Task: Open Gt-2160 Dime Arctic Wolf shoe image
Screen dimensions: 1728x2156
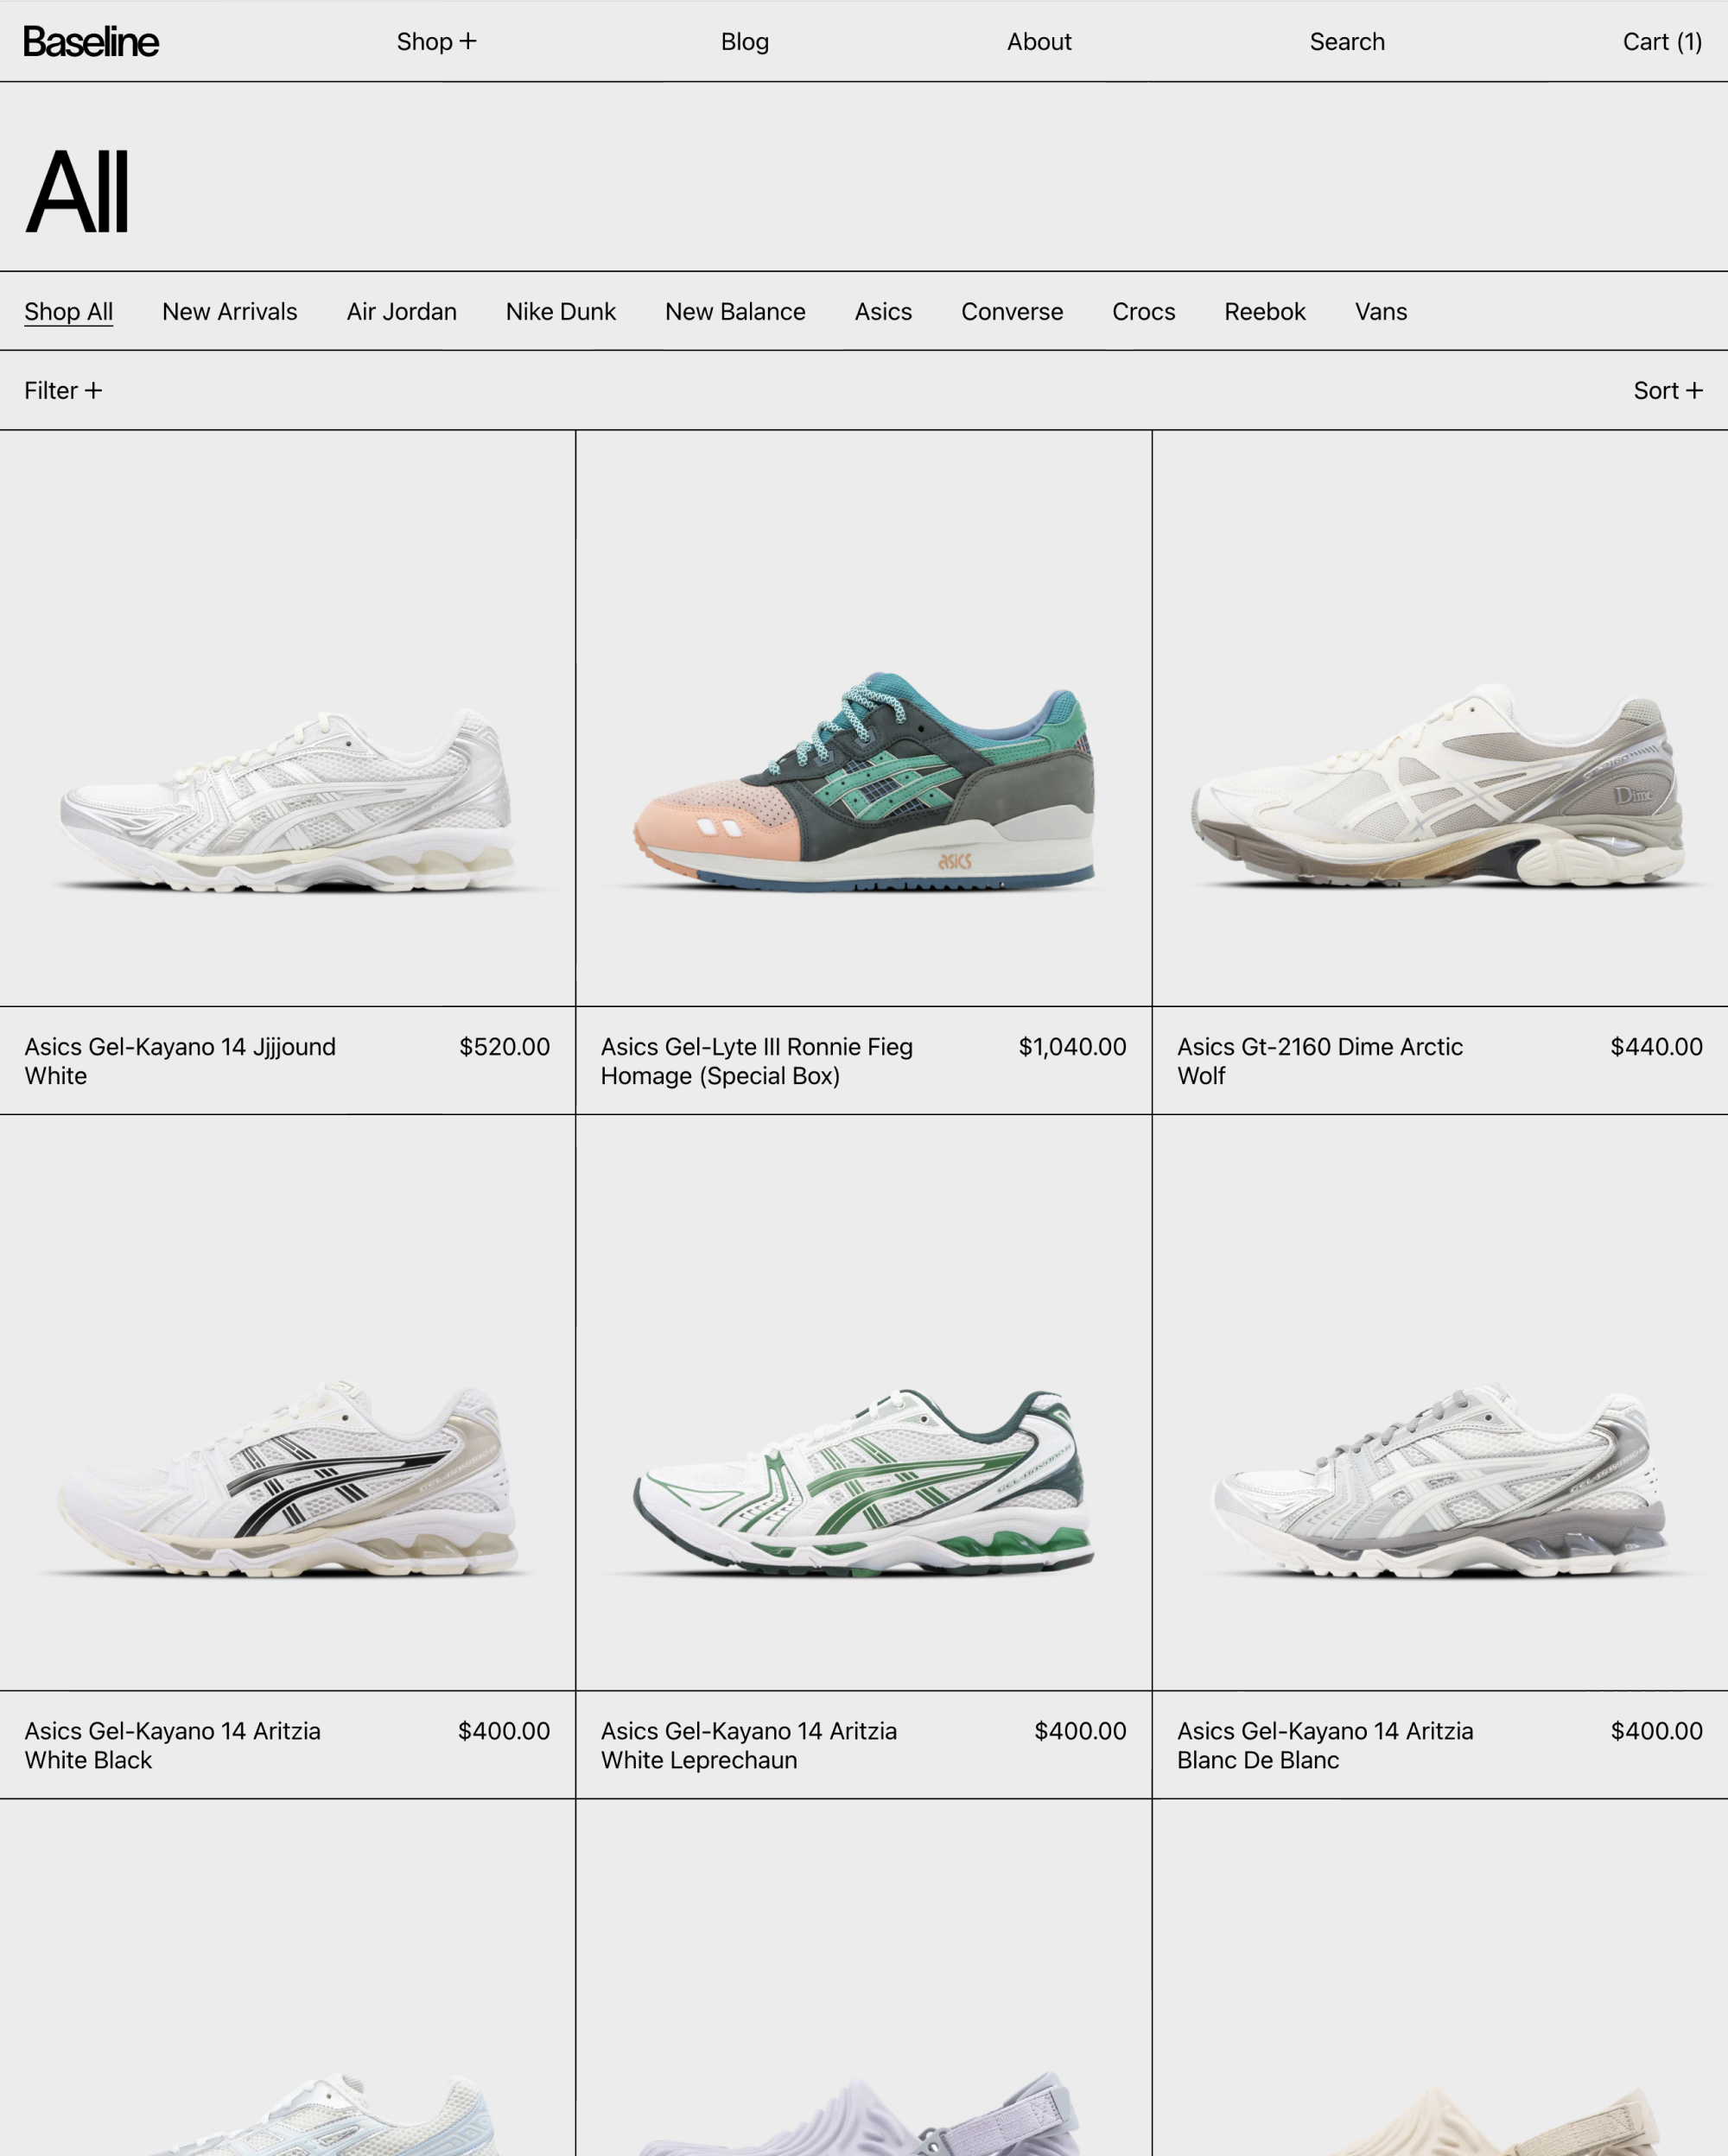Action: click(1440, 718)
